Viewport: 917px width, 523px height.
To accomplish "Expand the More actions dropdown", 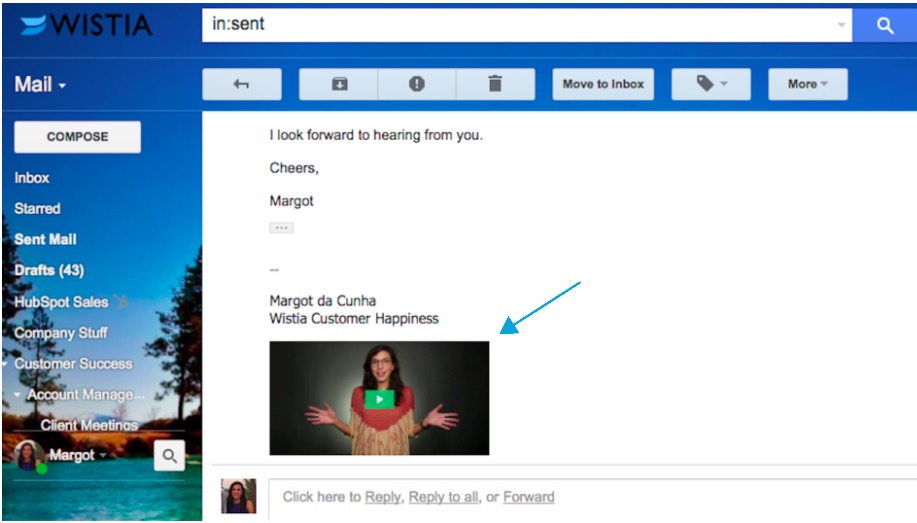I will point(808,84).
